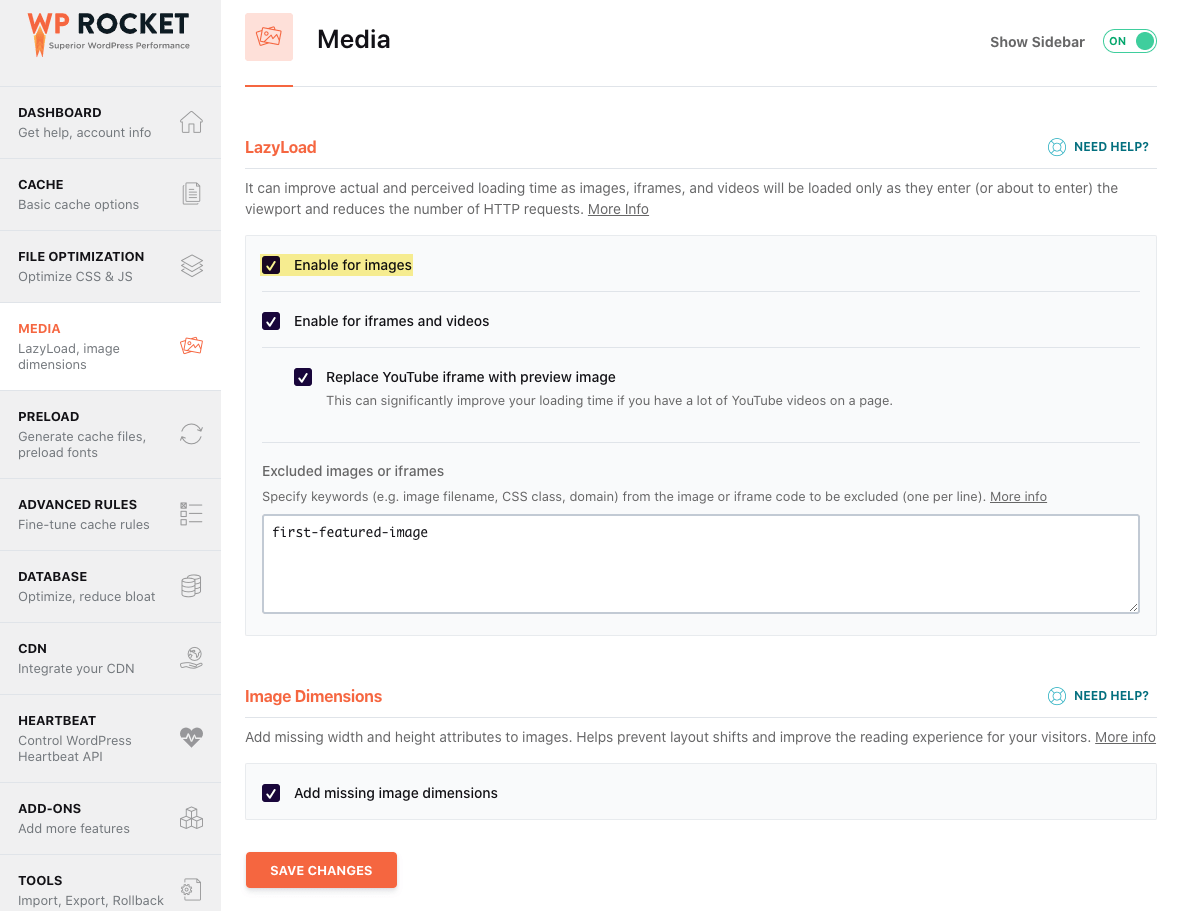
Task: Switch to the Tools section
Action: 110,888
